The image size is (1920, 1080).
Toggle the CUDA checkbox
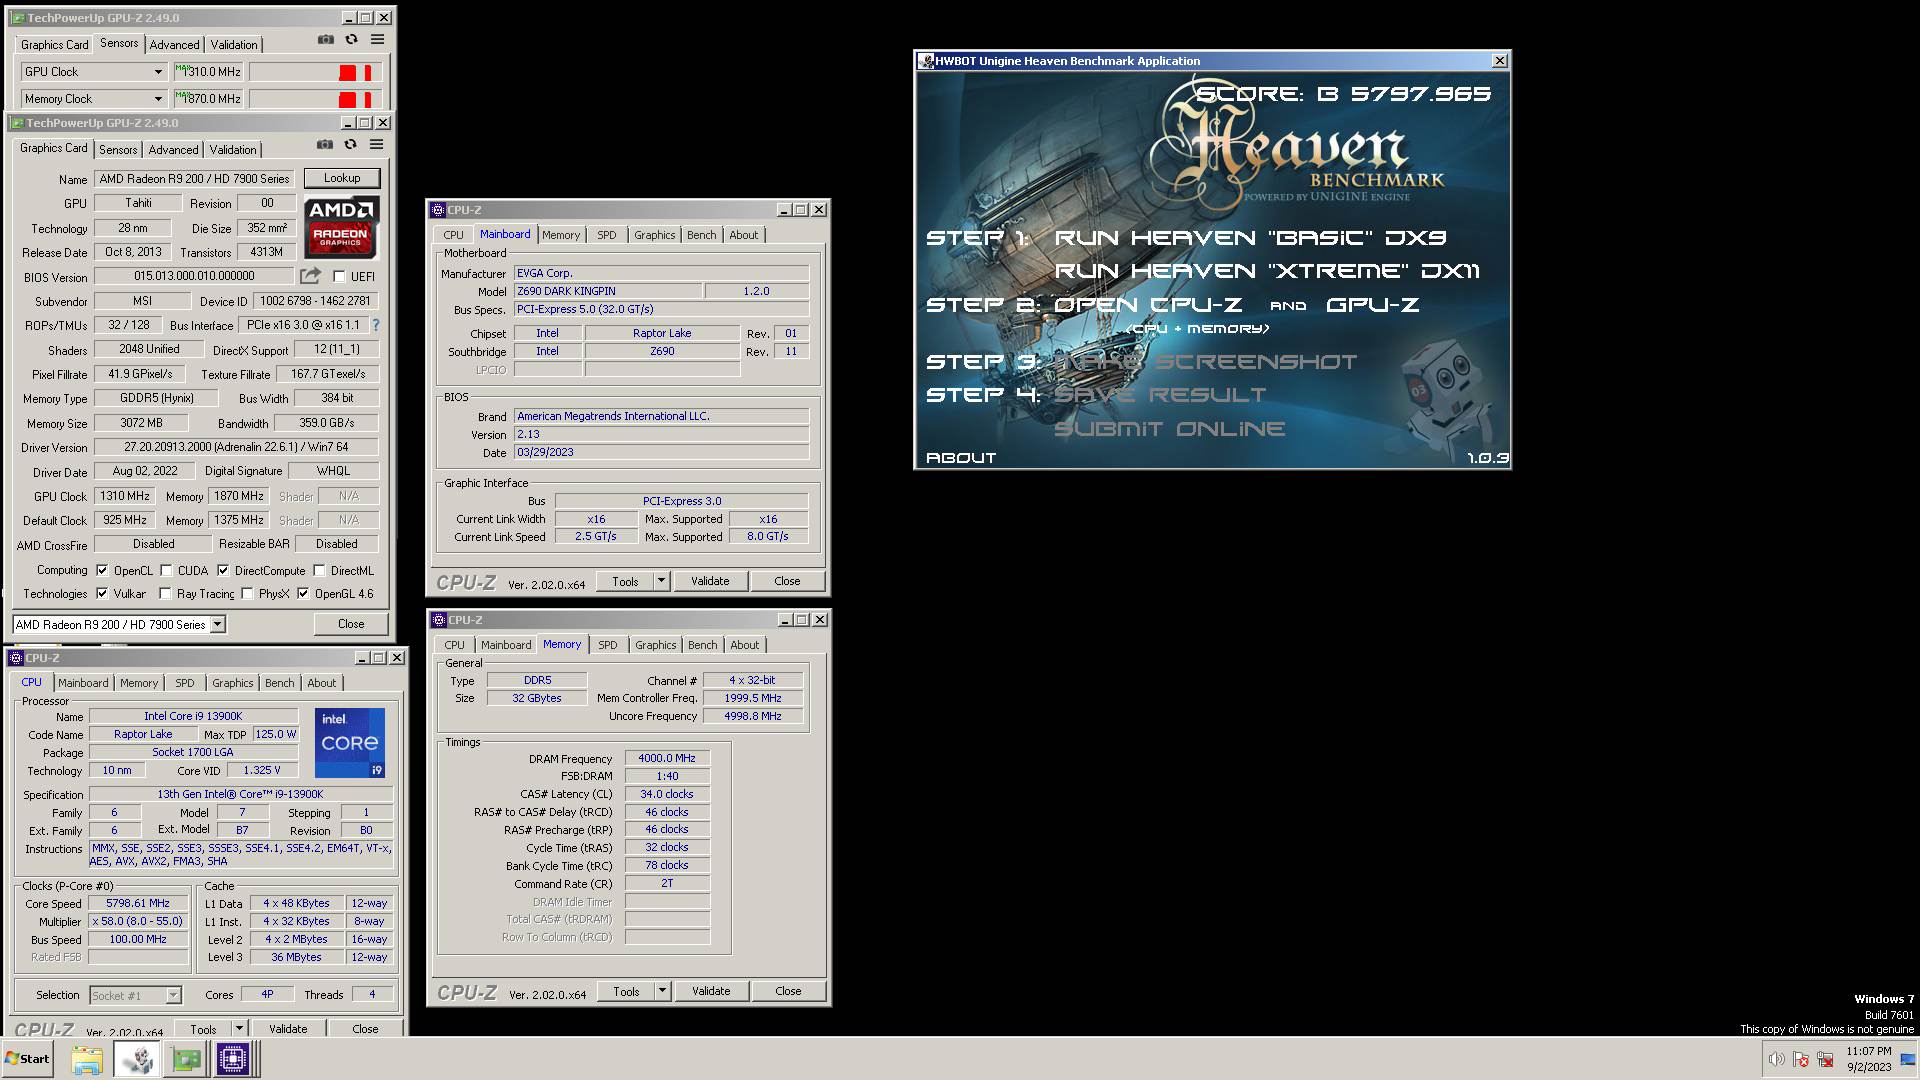click(x=166, y=571)
